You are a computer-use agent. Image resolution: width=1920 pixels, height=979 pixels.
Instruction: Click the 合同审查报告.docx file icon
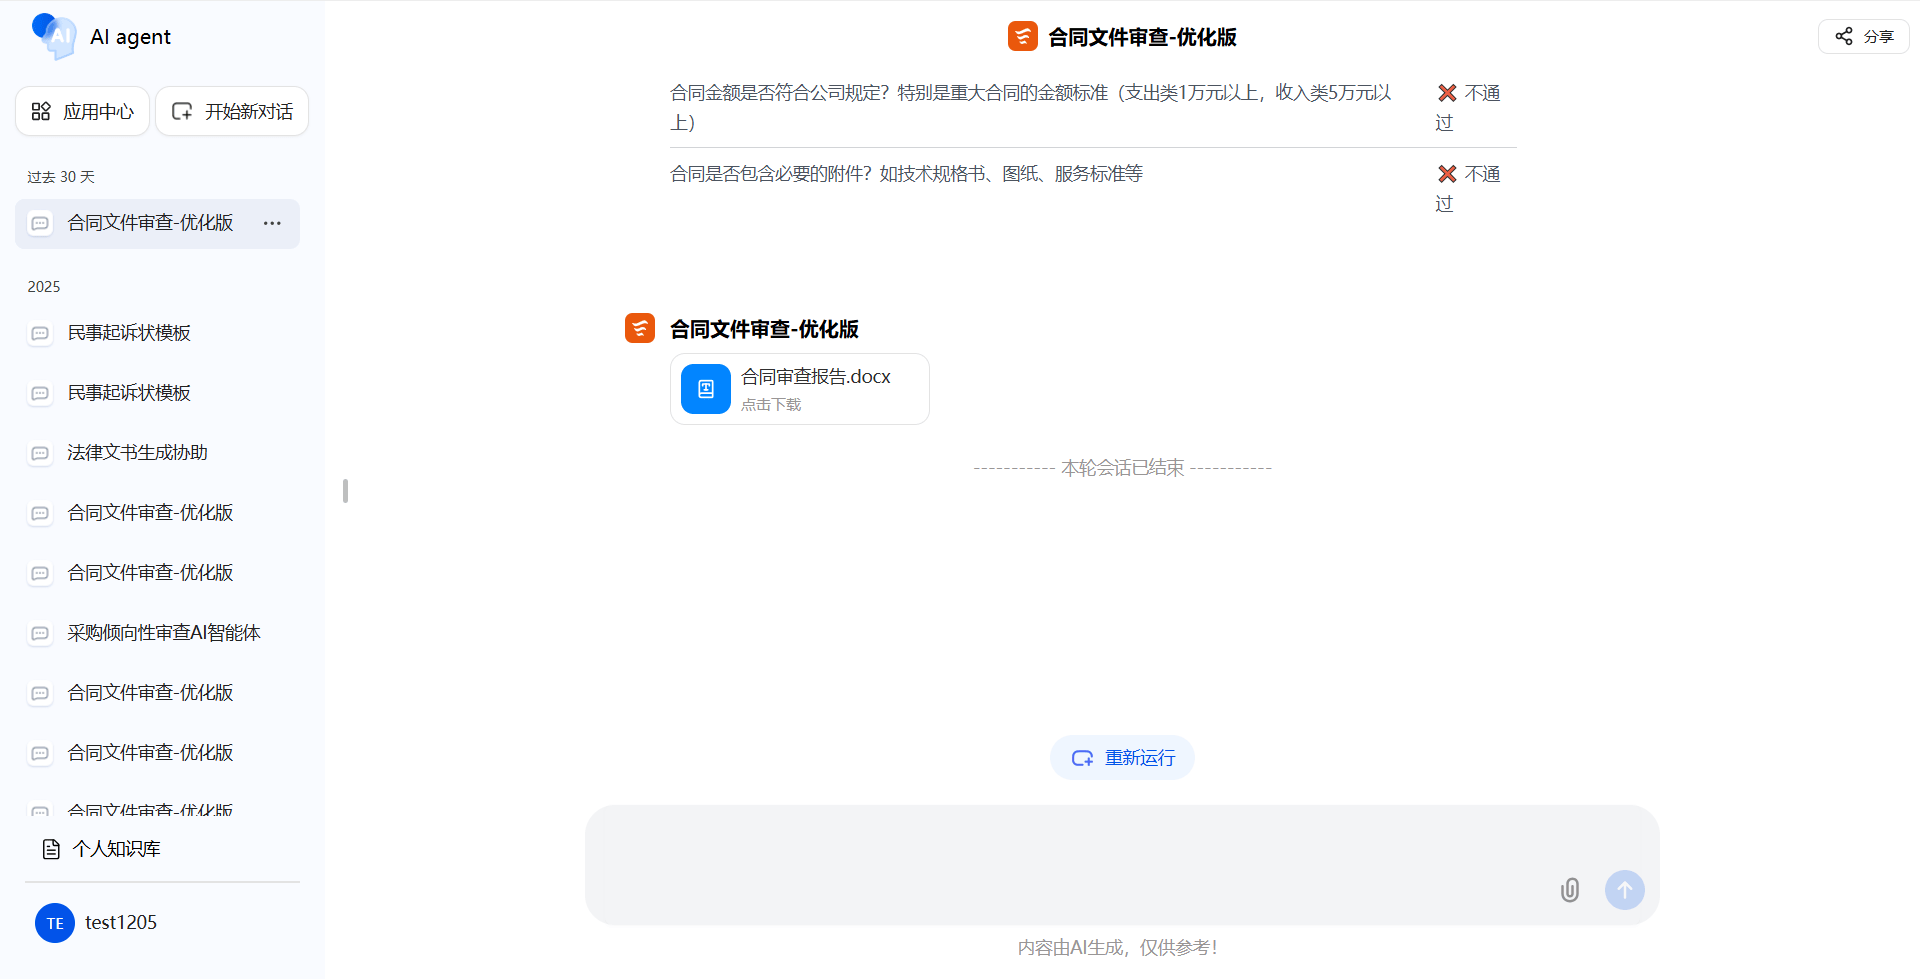(x=706, y=389)
